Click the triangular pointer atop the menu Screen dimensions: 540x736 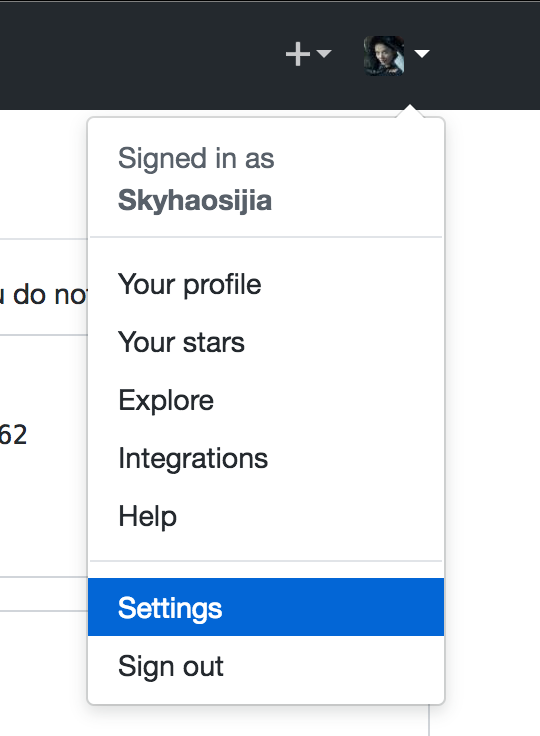410,111
